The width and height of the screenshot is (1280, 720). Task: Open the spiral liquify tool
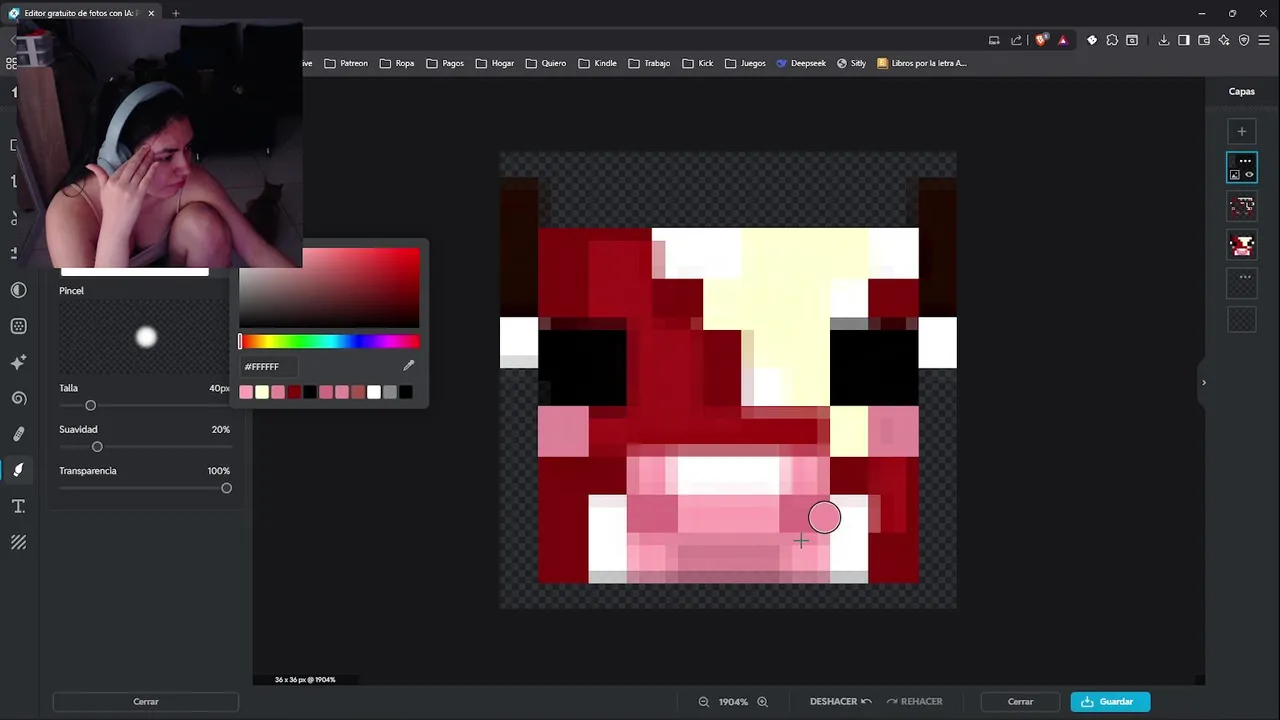click(18, 398)
